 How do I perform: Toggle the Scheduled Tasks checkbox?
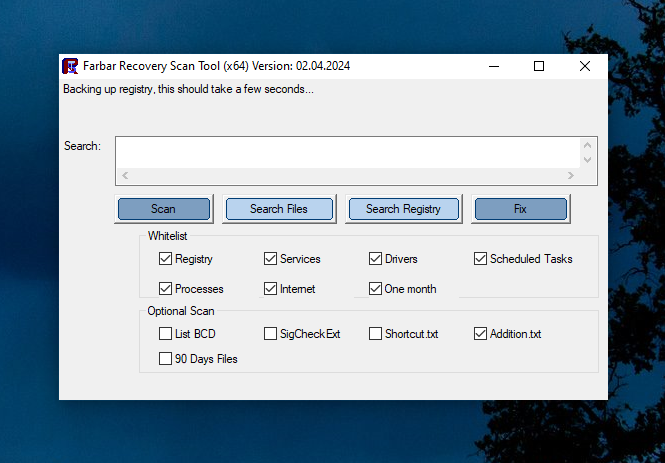480,259
